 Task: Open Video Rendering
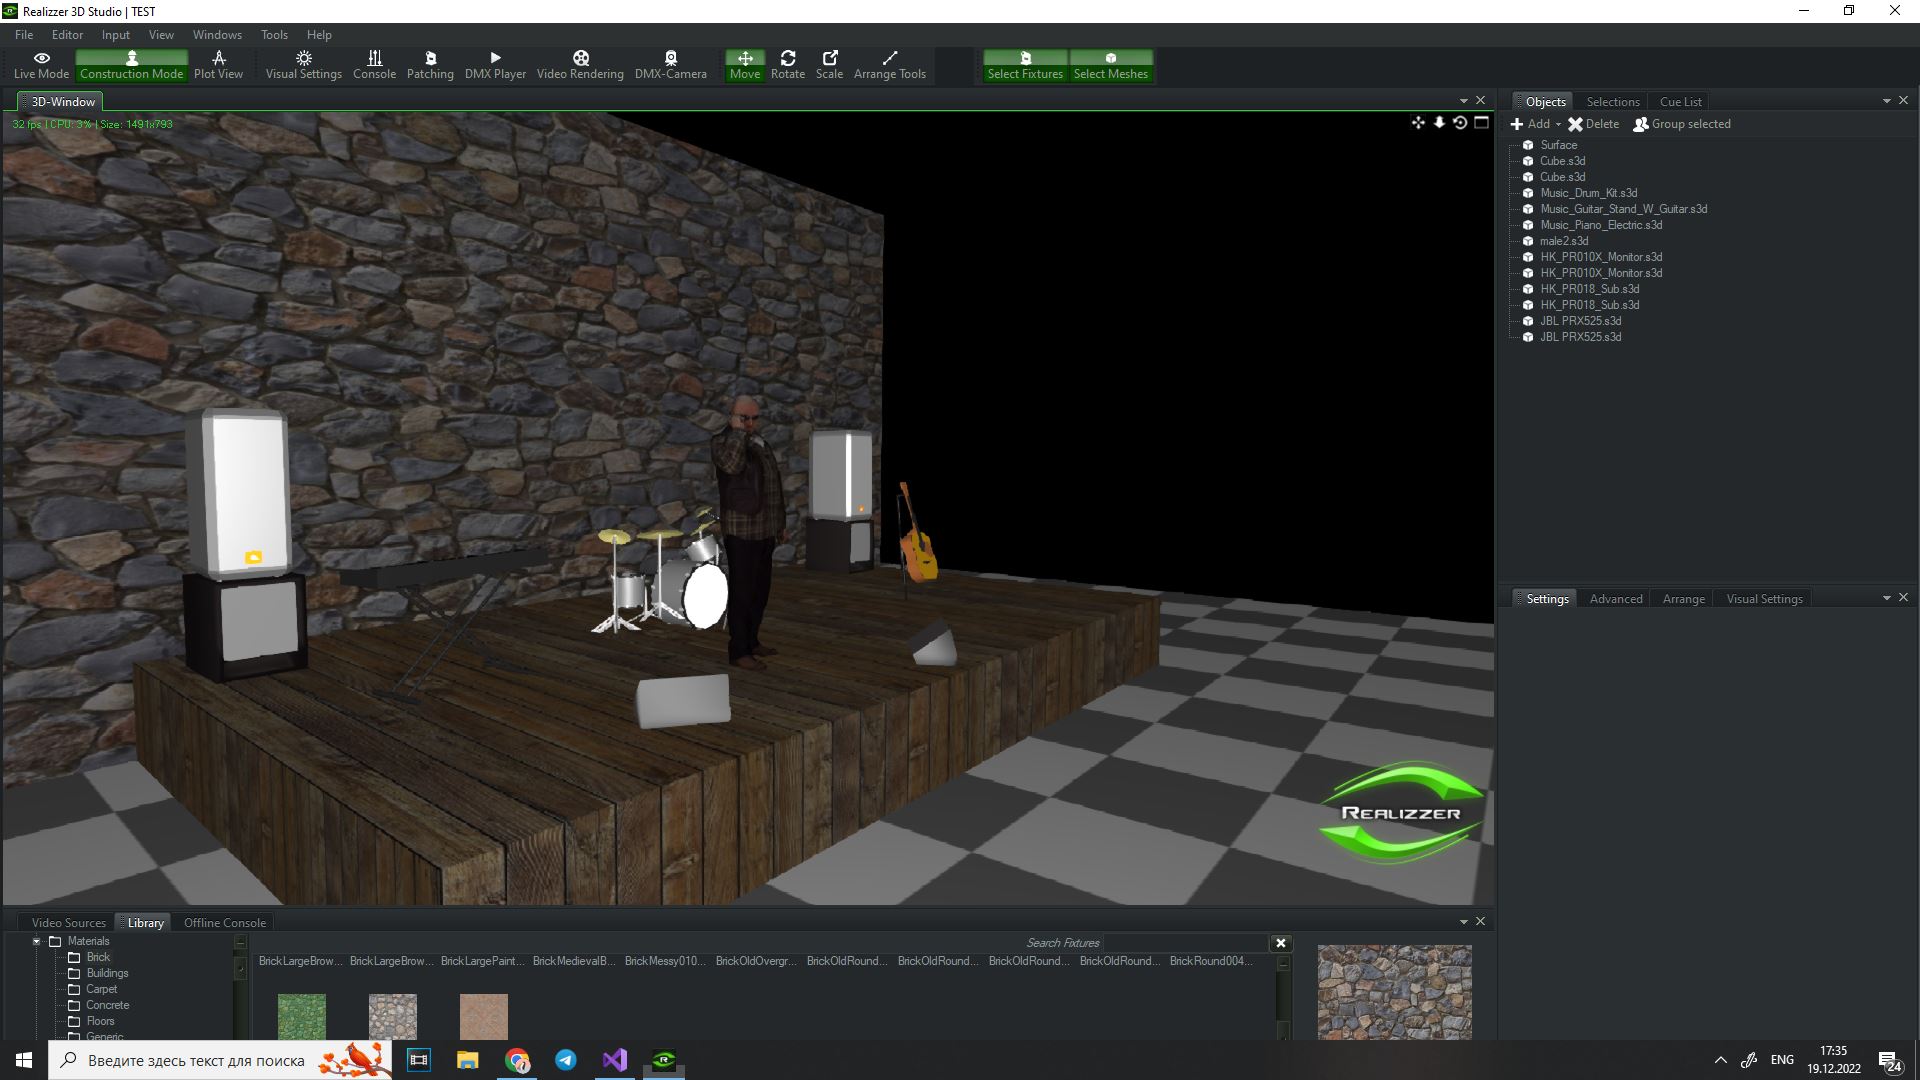click(x=580, y=65)
